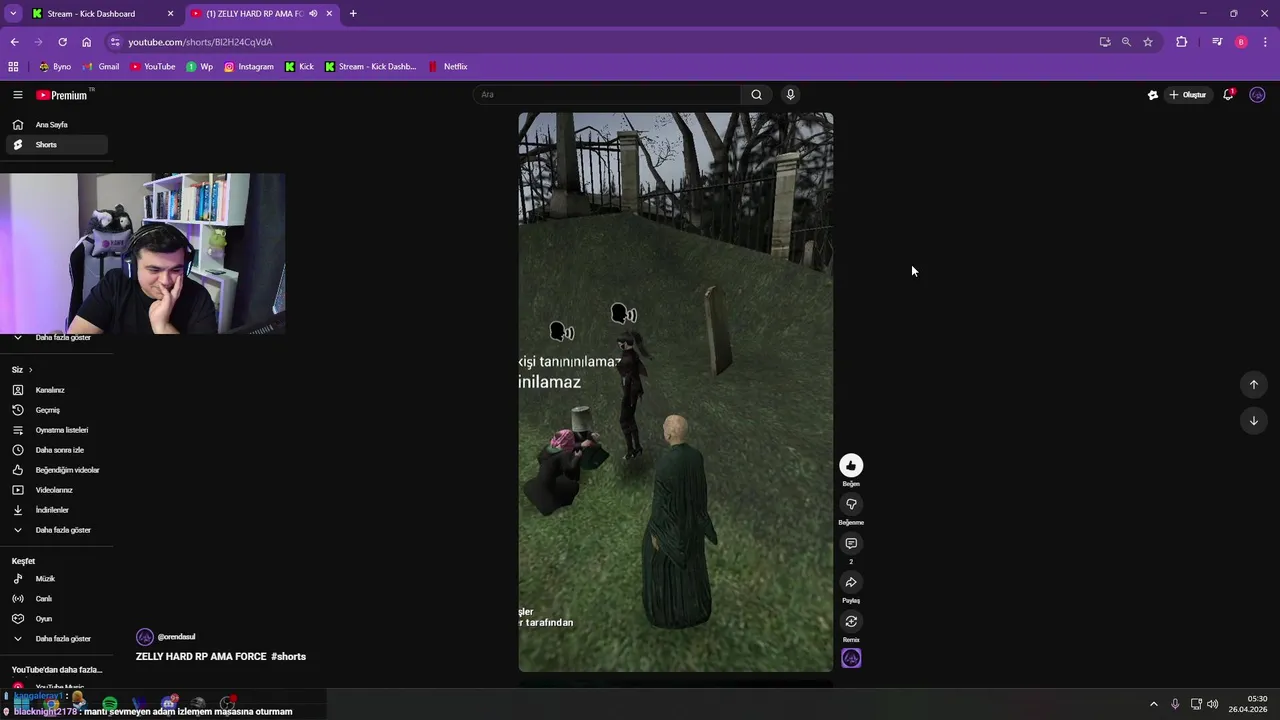Open the Netflix bookmark
The image size is (1280, 720).
[x=448, y=67]
